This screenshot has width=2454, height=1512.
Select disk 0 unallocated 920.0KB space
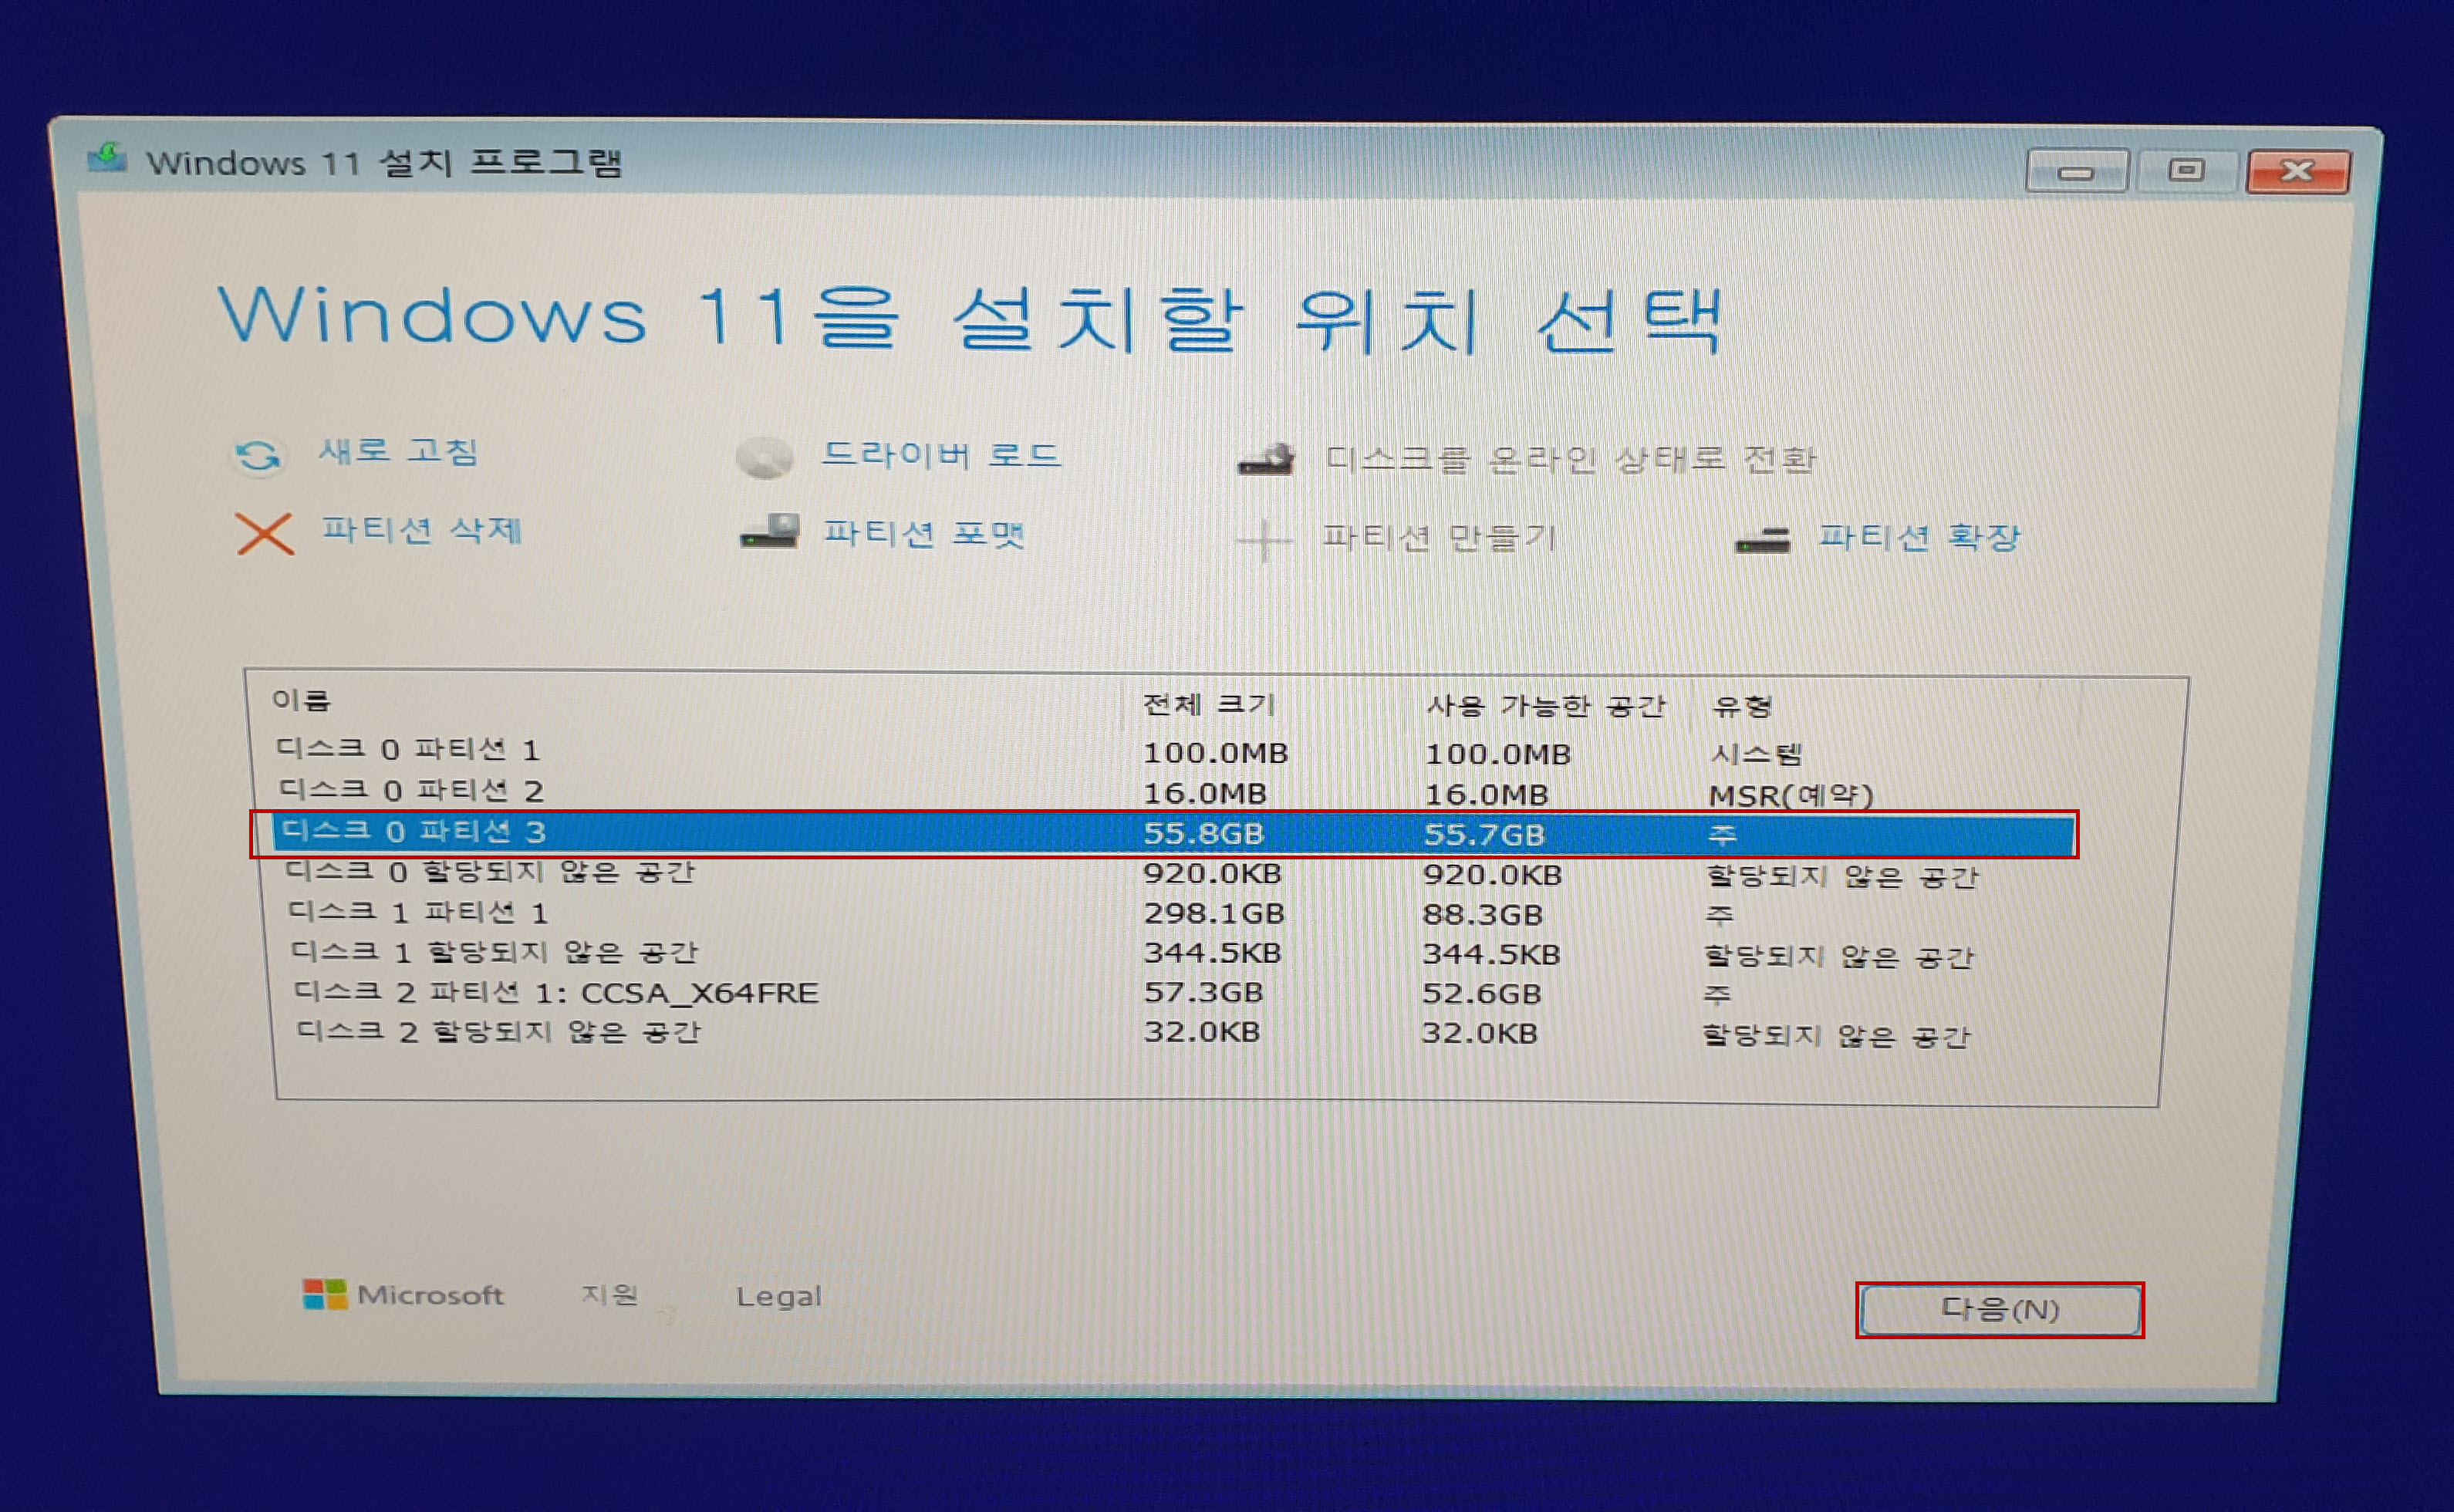489,872
